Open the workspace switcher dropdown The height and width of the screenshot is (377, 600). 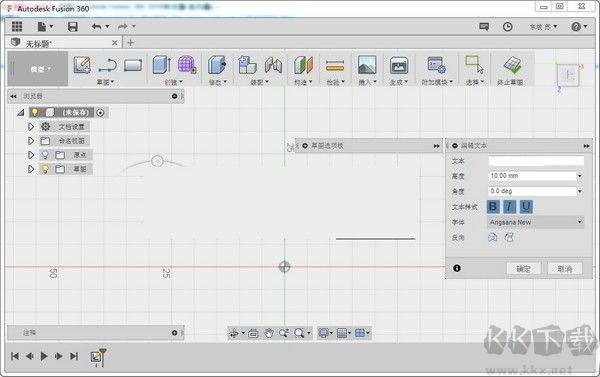pos(38,69)
